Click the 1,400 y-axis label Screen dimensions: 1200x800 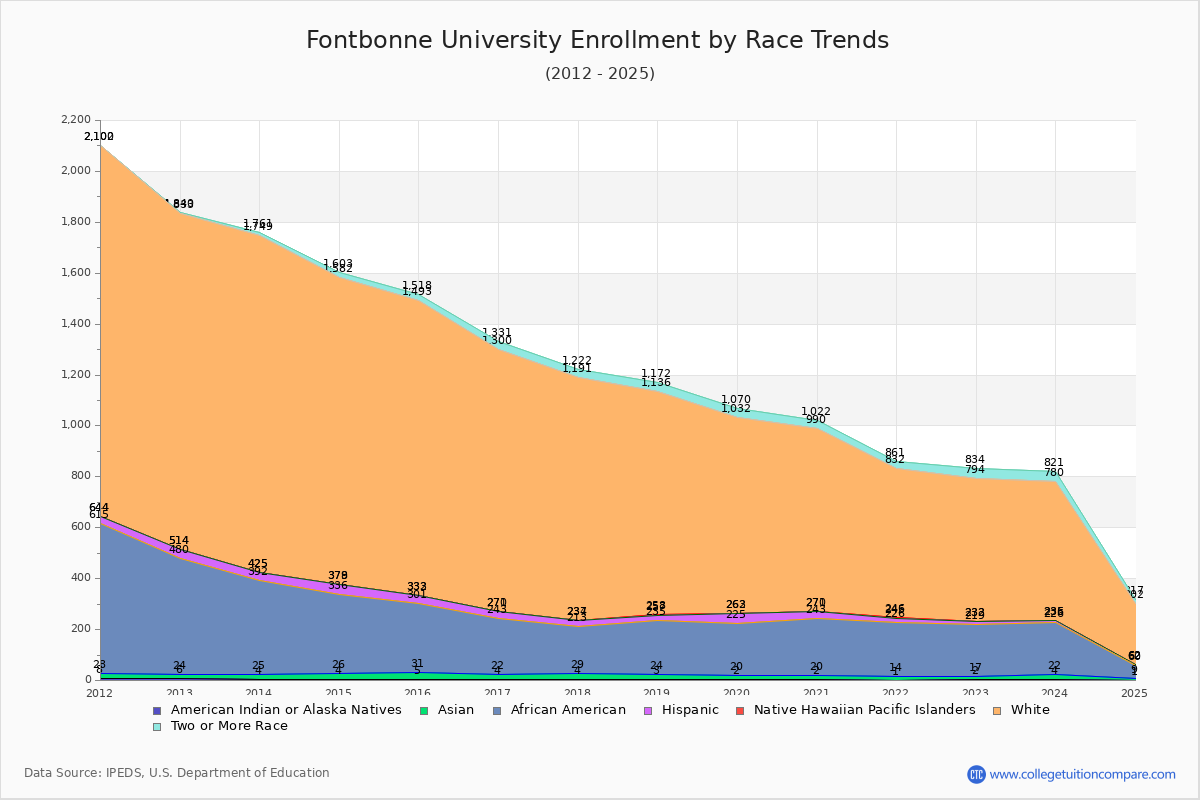pos(77,324)
